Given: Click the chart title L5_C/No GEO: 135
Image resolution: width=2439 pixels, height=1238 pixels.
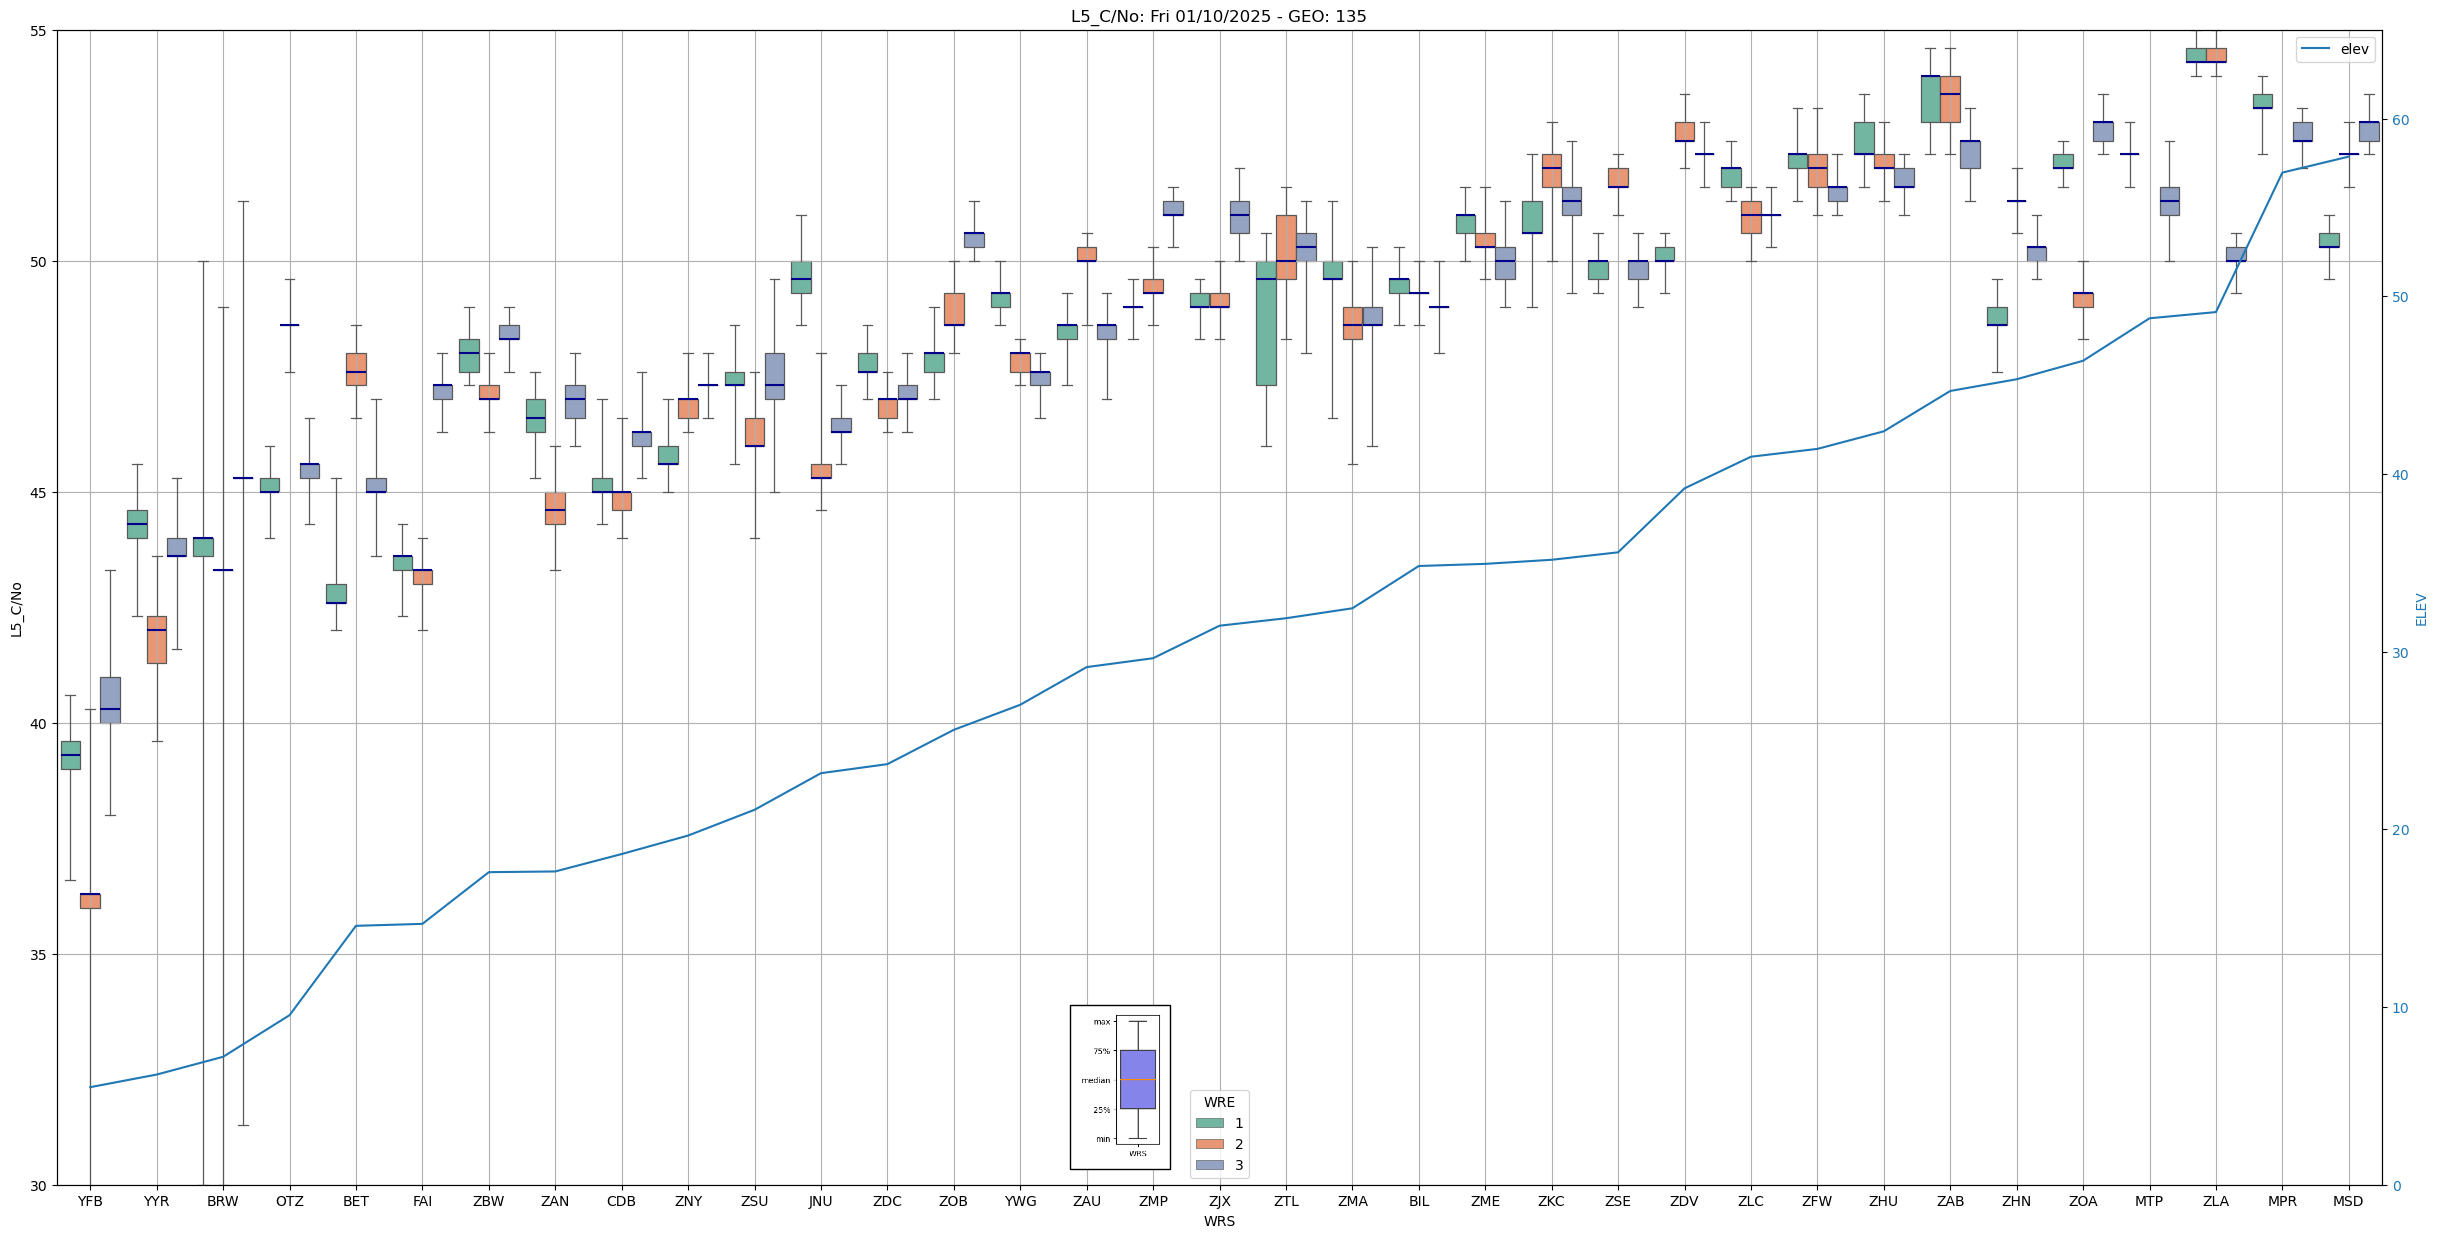Looking at the screenshot, I should 1218,16.
